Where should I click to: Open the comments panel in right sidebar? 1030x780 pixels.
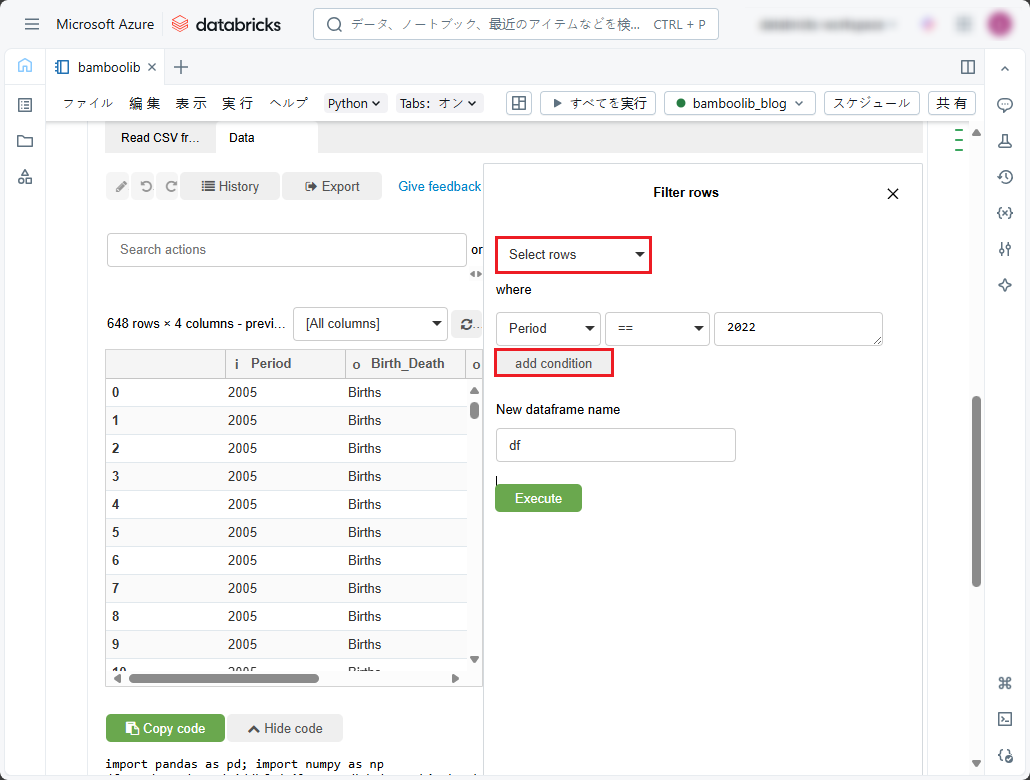[x=1005, y=105]
